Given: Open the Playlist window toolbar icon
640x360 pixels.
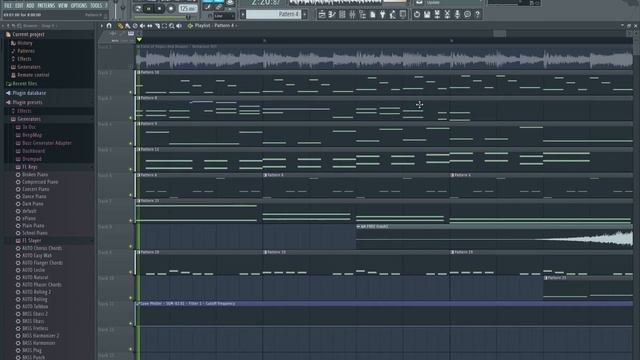Looking at the screenshot, I should (322, 15).
